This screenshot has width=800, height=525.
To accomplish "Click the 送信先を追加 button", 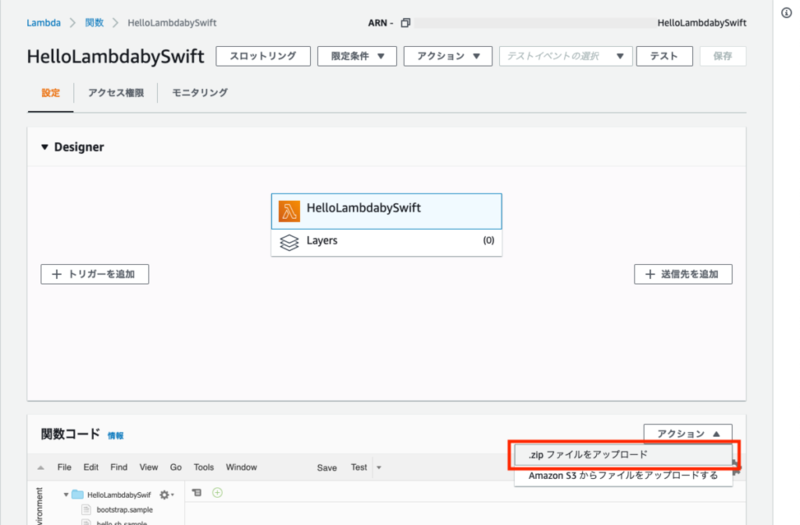I will tap(683, 274).
